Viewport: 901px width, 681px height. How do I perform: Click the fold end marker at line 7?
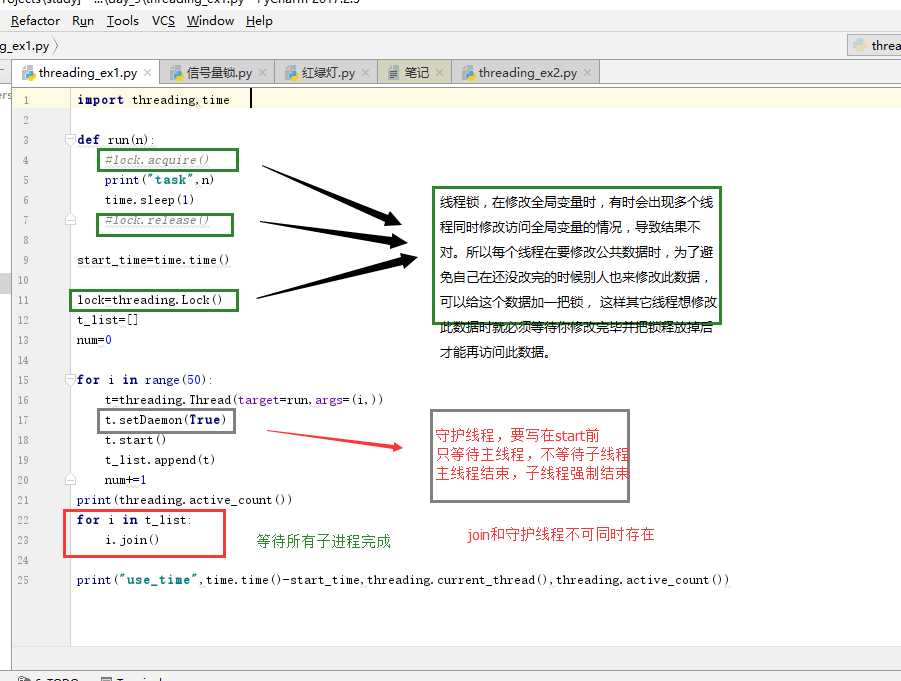[x=70, y=220]
